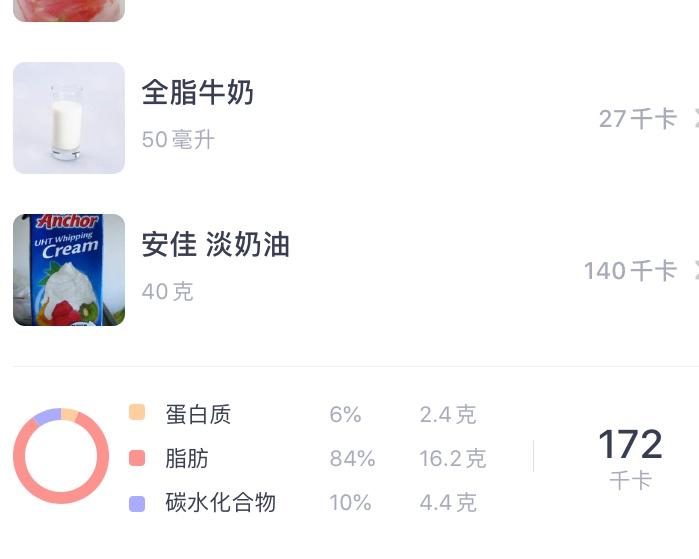699x559 pixels.
Task: Click the macronutrient donut chart
Action: point(61,456)
